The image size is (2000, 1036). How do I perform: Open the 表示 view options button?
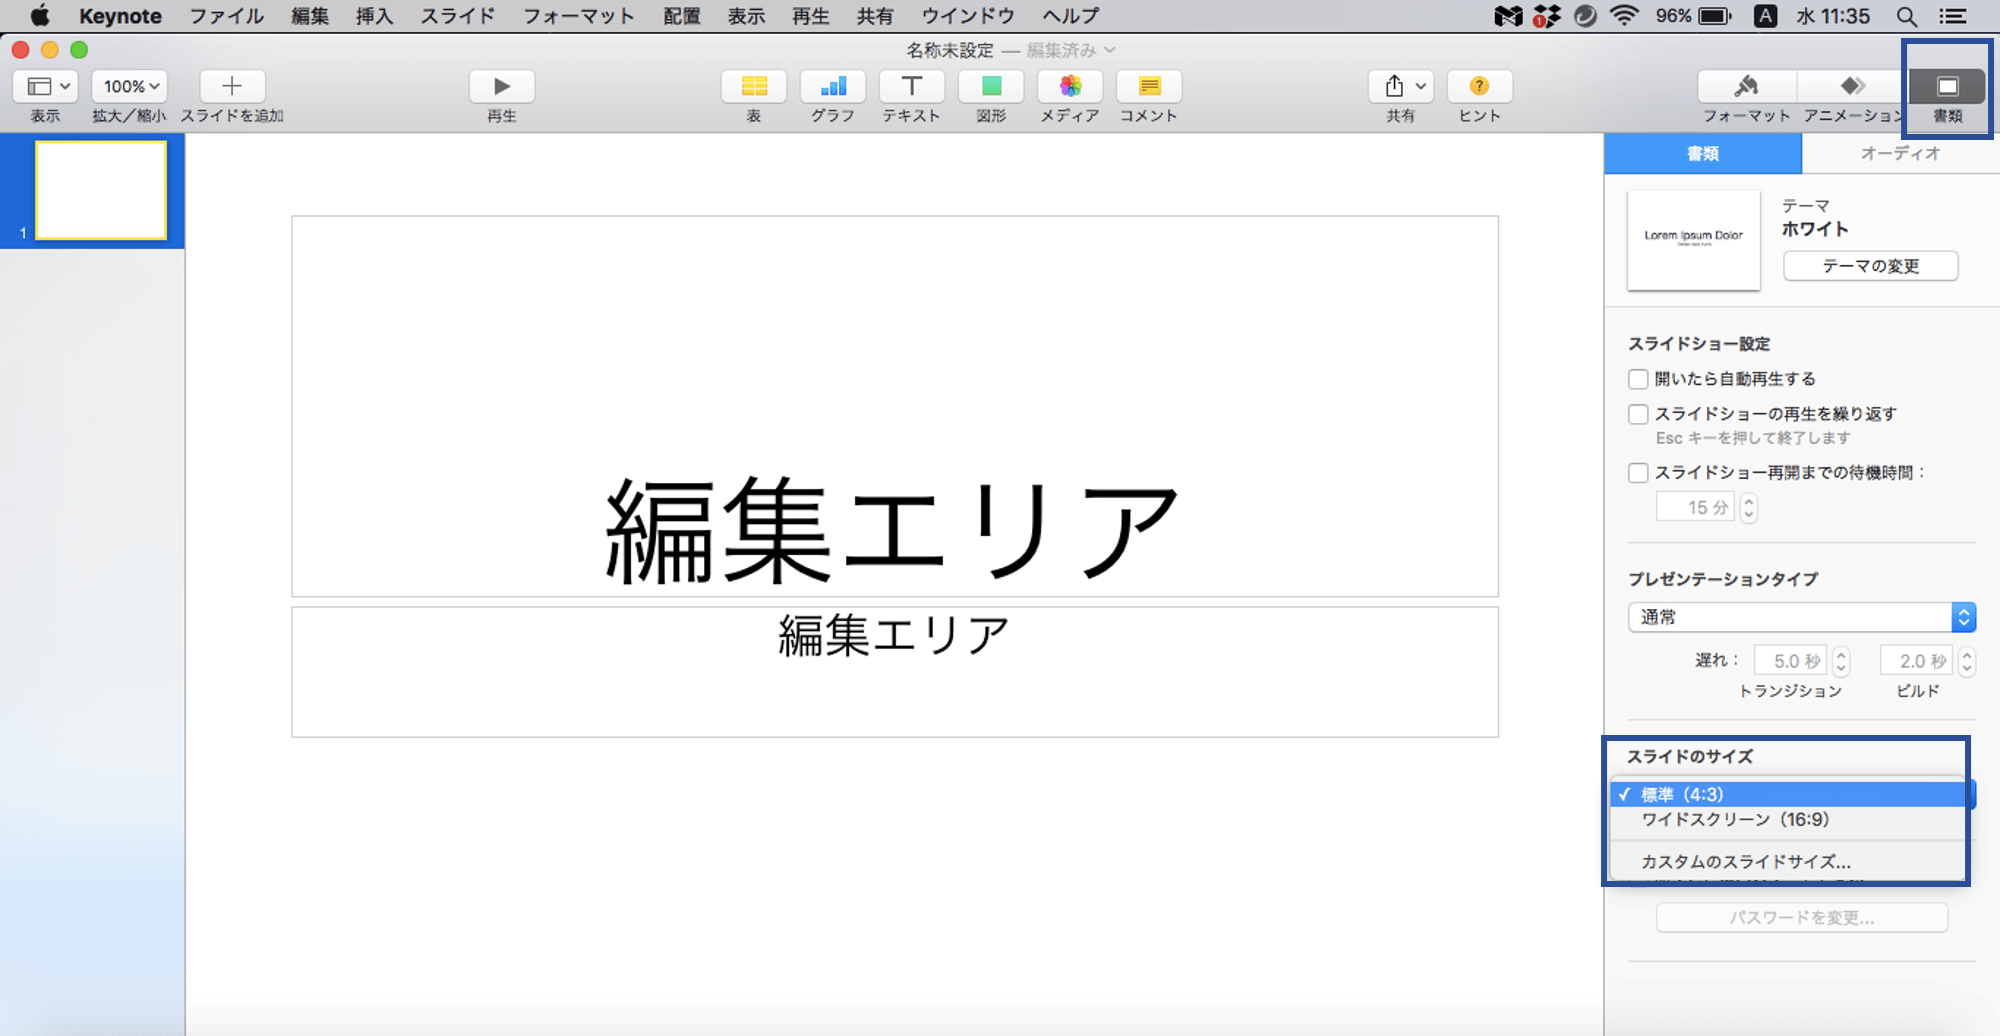coord(46,86)
